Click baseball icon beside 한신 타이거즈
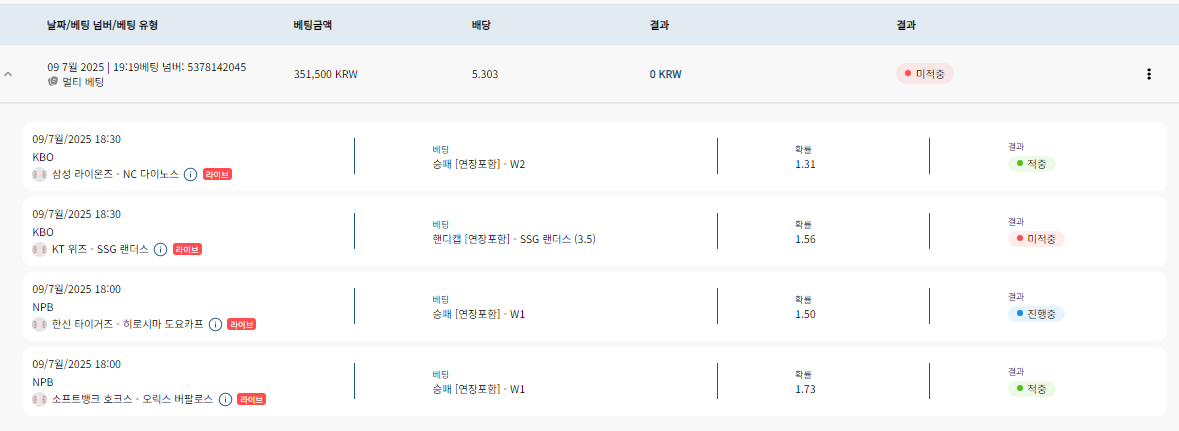Screen dimensions: 1179x431 (40, 324)
